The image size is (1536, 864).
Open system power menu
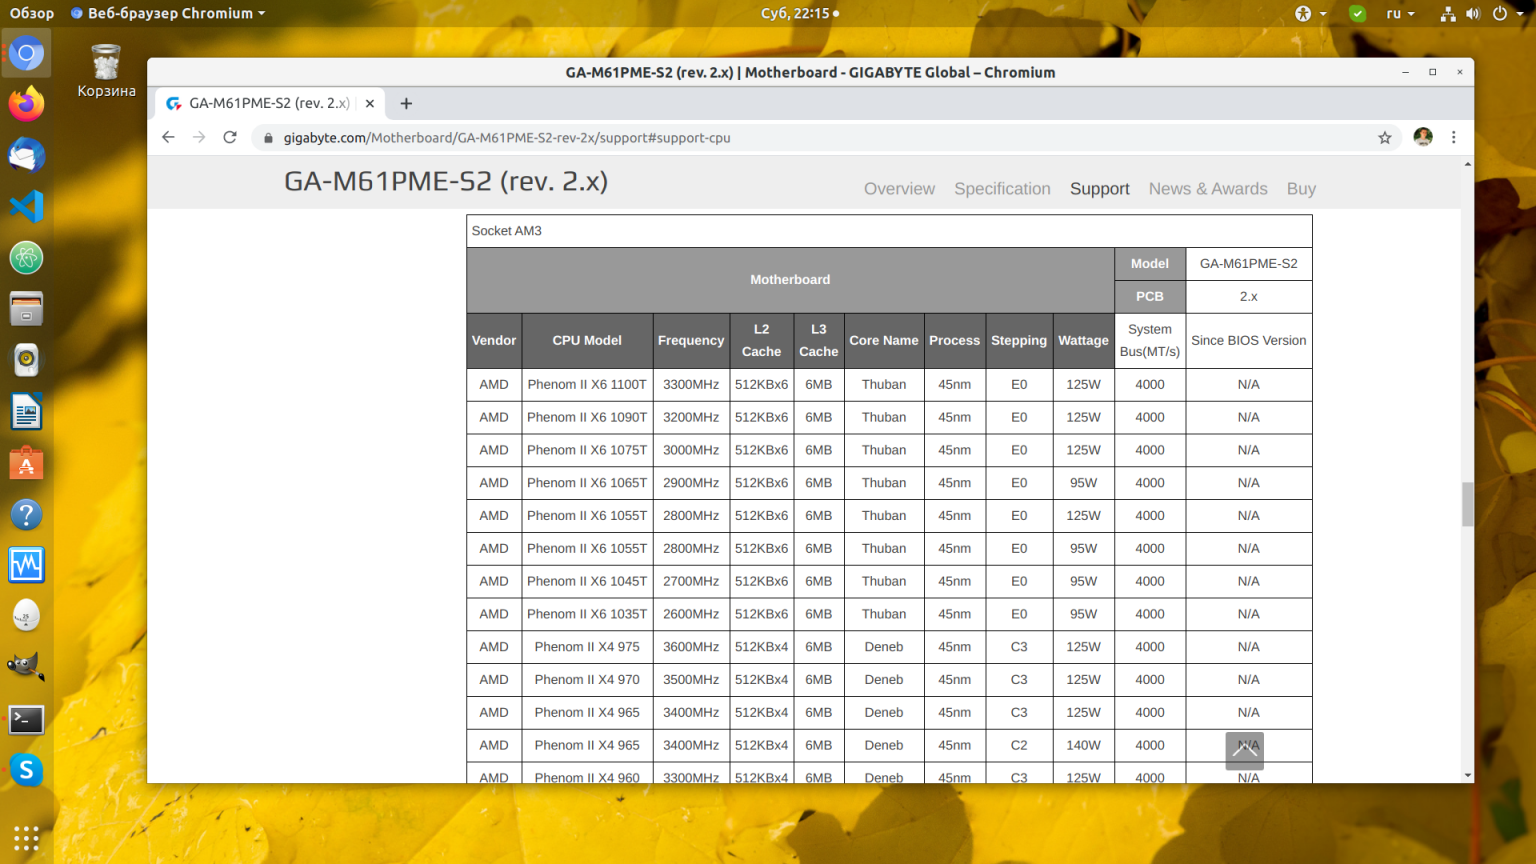[1507, 13]
